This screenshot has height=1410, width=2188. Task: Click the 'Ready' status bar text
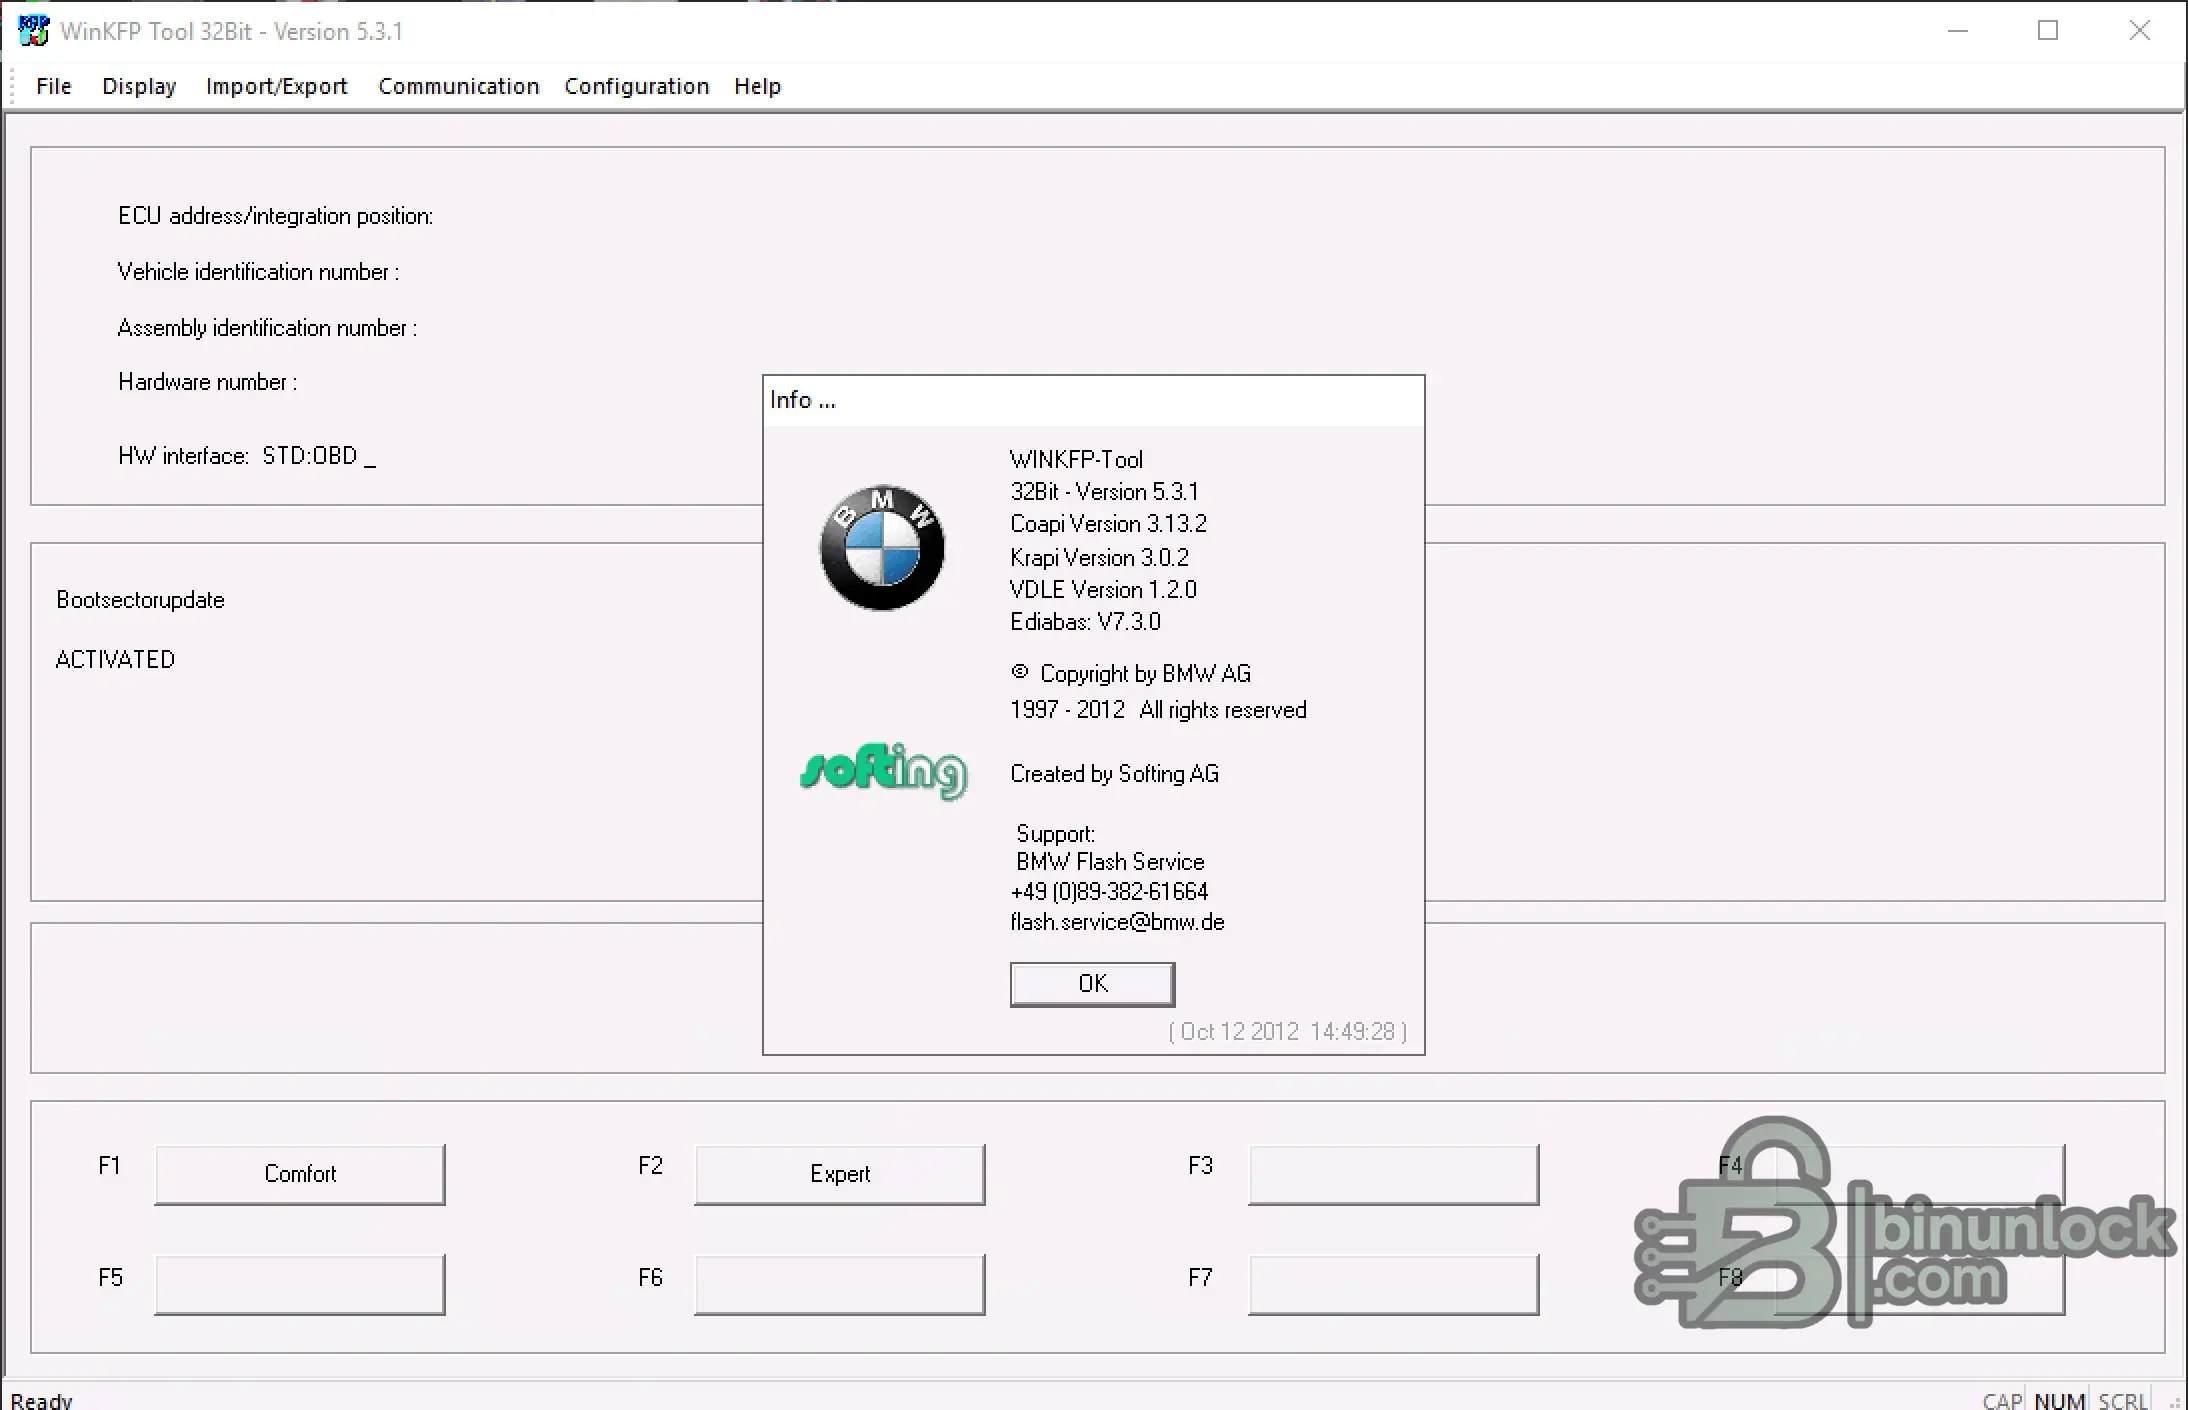42,1400
